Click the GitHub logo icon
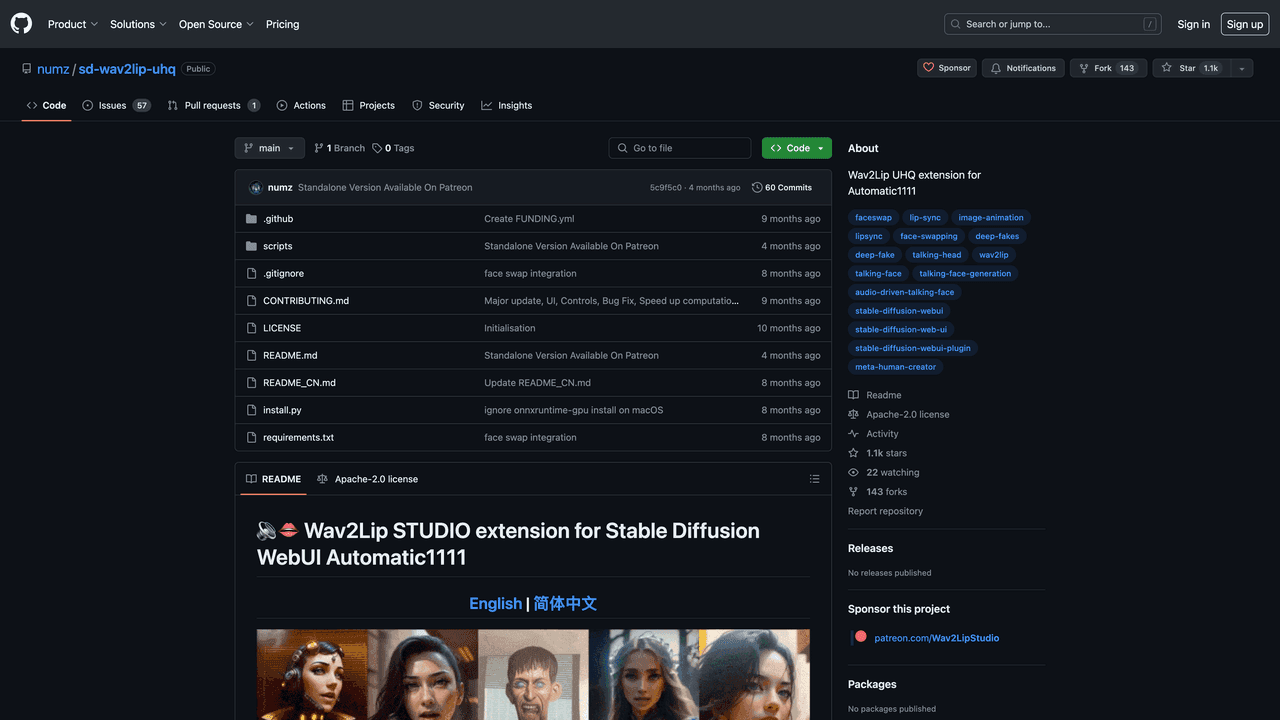The height and width of the screenshot is (720, 1280). point(21,24)
